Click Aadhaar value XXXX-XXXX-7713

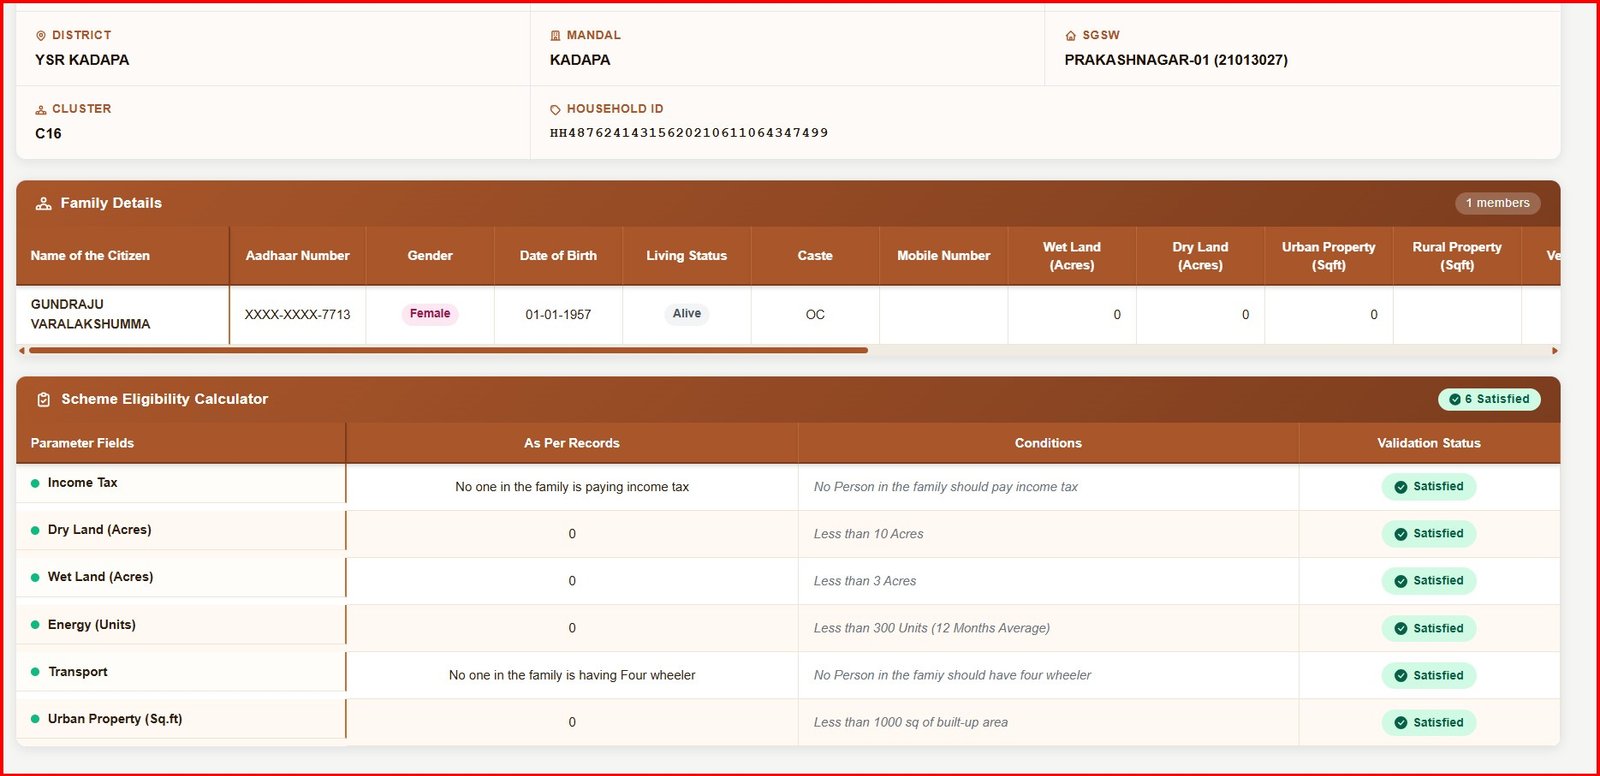(x=298, y=315)
